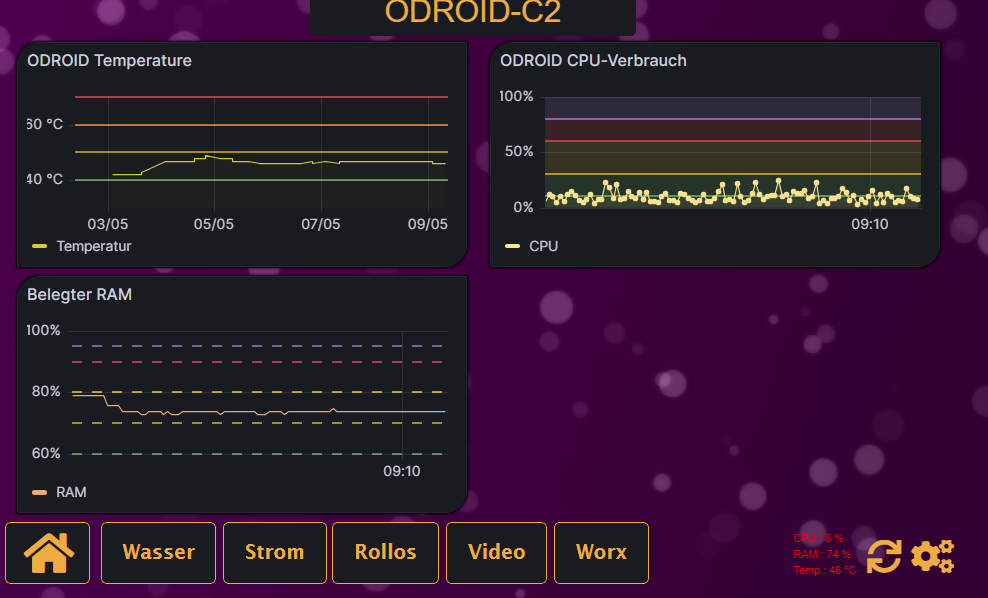Click the CPU usage graph plot area

point(733,152)
